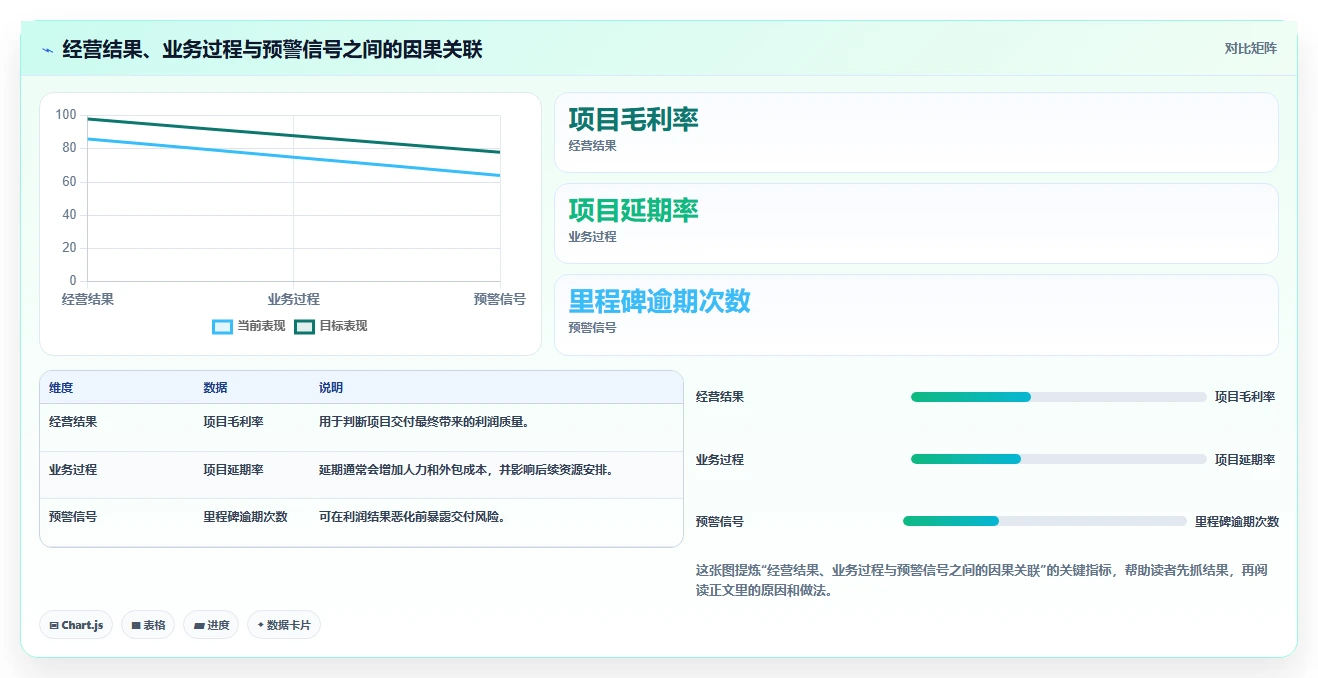Click the 业务过程 chart axis label
The height and width of the screenshot is (678, 1318).
(x=294, y=299)
